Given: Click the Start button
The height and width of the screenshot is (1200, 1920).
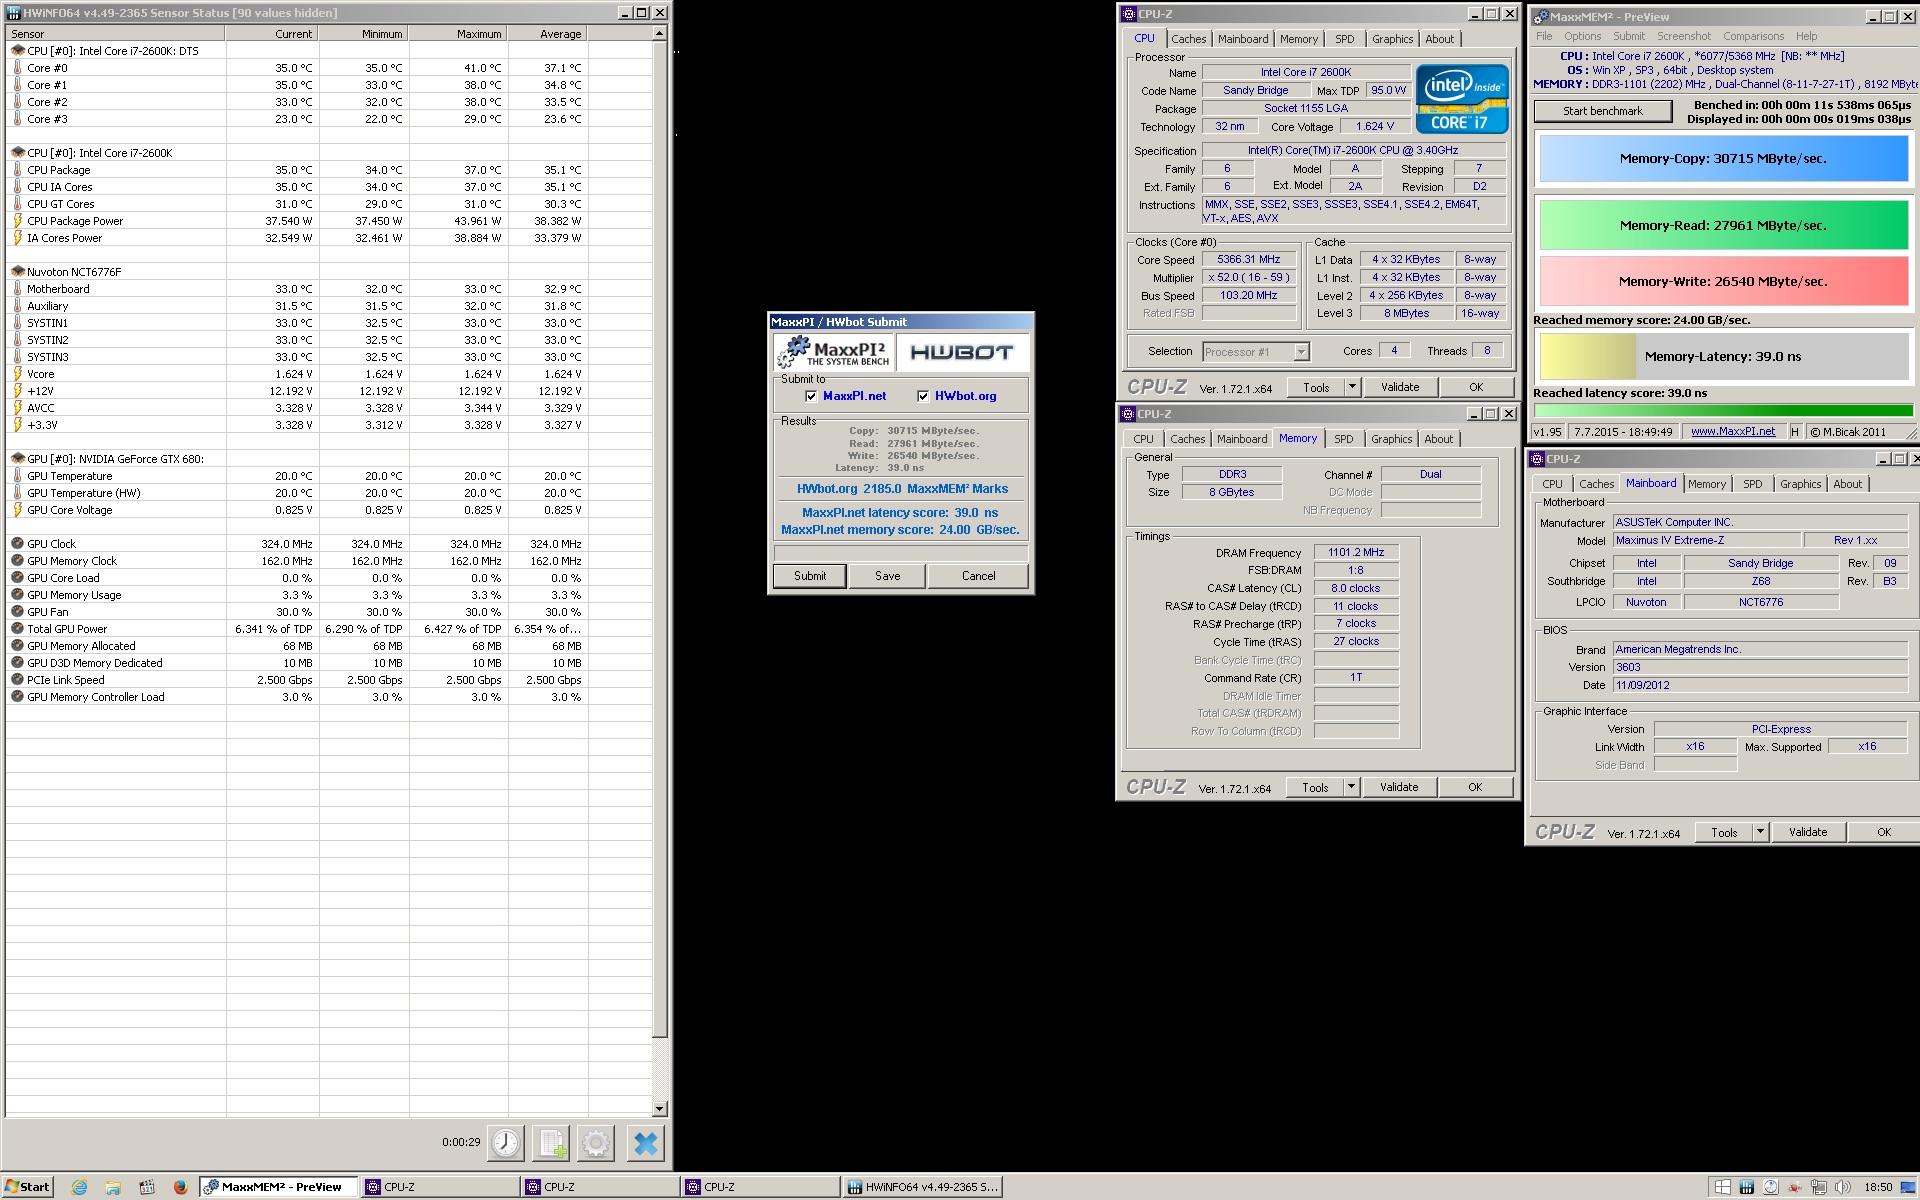Looking at the screenshot, I should click(x=27, y=1187).
